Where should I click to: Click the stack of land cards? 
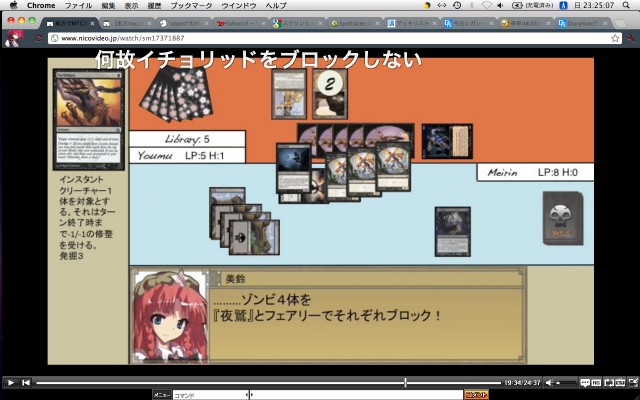[244, 221]
